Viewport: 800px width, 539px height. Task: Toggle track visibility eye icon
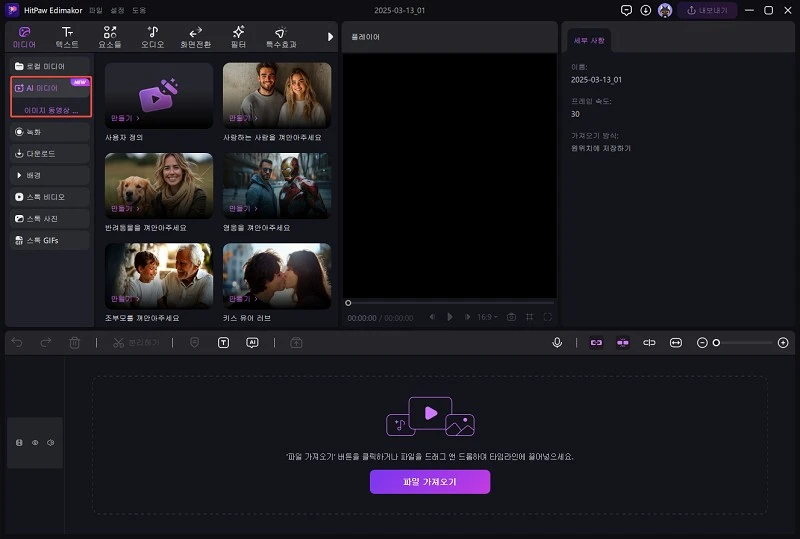pyautogui.click(x=35, y=442)
